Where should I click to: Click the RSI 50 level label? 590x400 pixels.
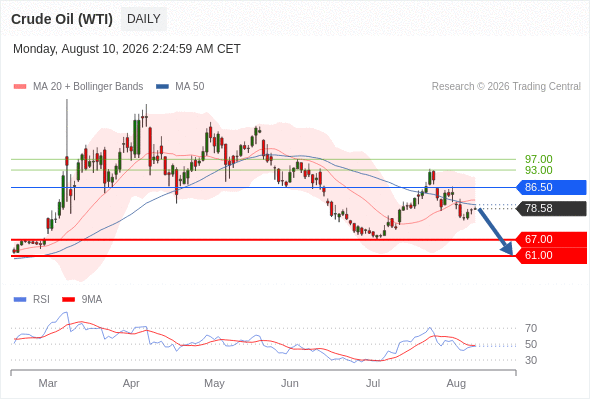(531, 344)
